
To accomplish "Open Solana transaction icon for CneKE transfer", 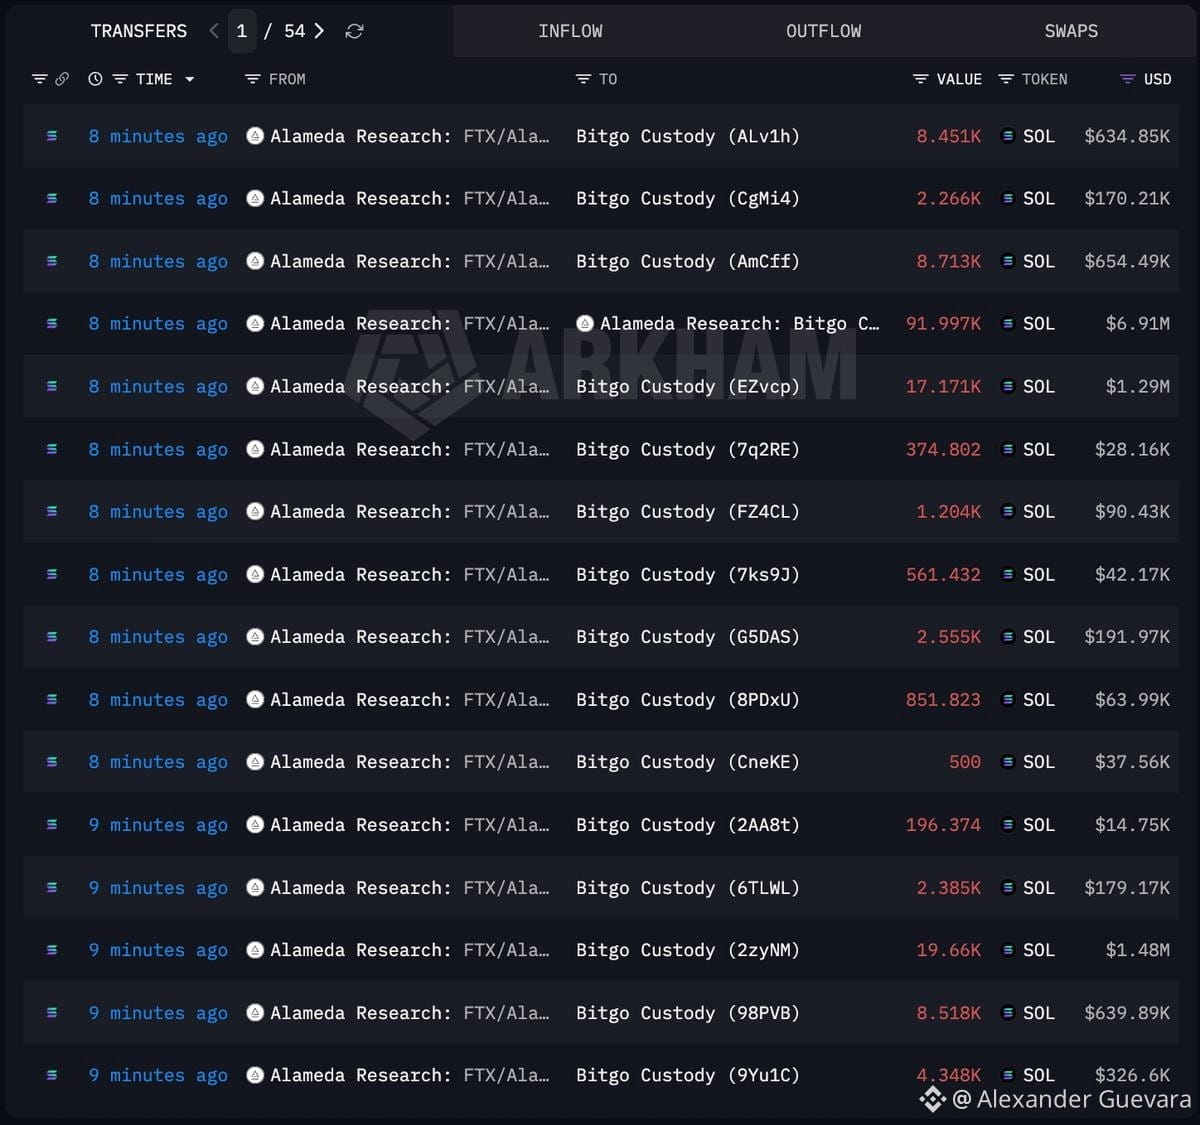I will pos(52,762).
